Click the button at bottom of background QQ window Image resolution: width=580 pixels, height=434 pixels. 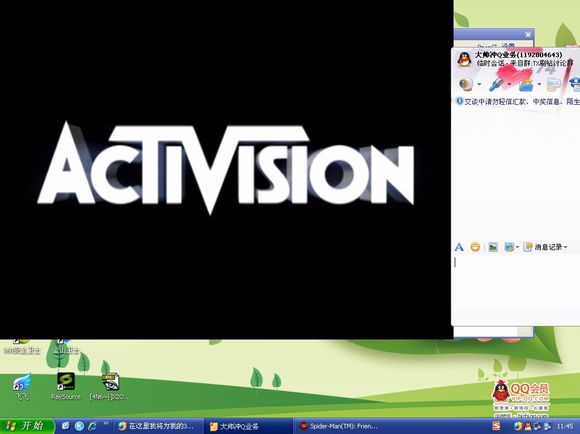tap(524, 332)
